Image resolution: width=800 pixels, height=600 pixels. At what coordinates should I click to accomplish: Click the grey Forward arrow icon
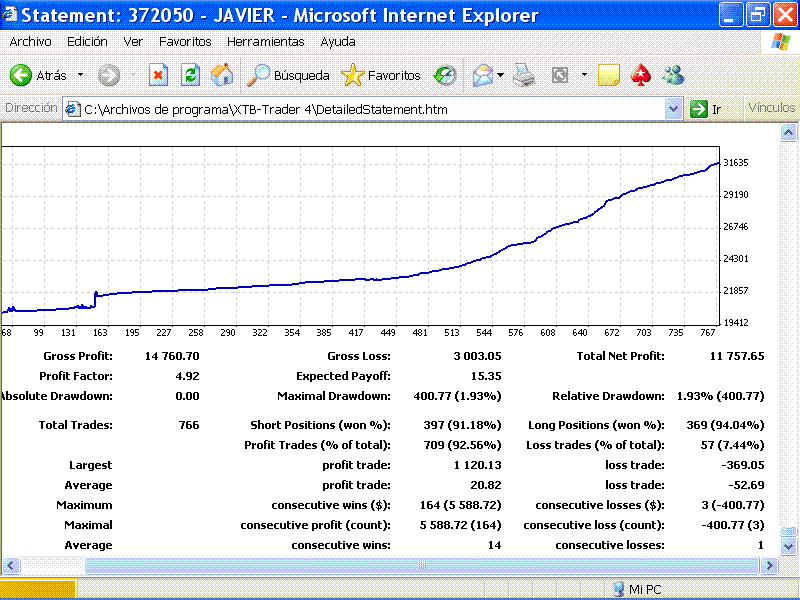(x=109, y=76)
